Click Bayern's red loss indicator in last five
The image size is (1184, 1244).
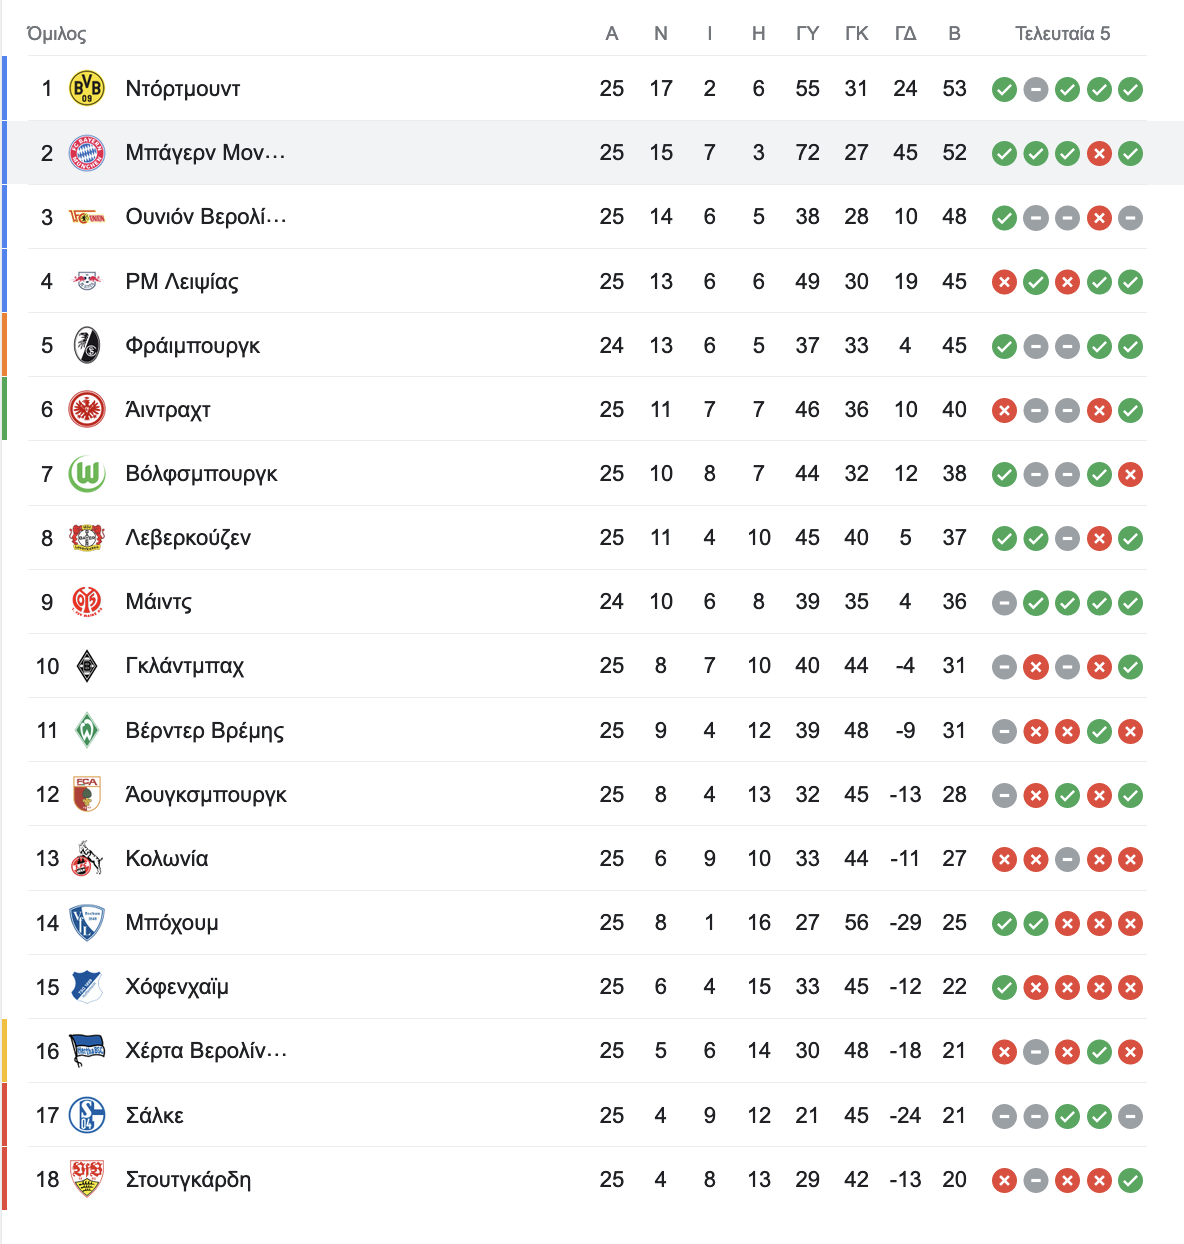pyautogui.click(x=1099, y=153)
